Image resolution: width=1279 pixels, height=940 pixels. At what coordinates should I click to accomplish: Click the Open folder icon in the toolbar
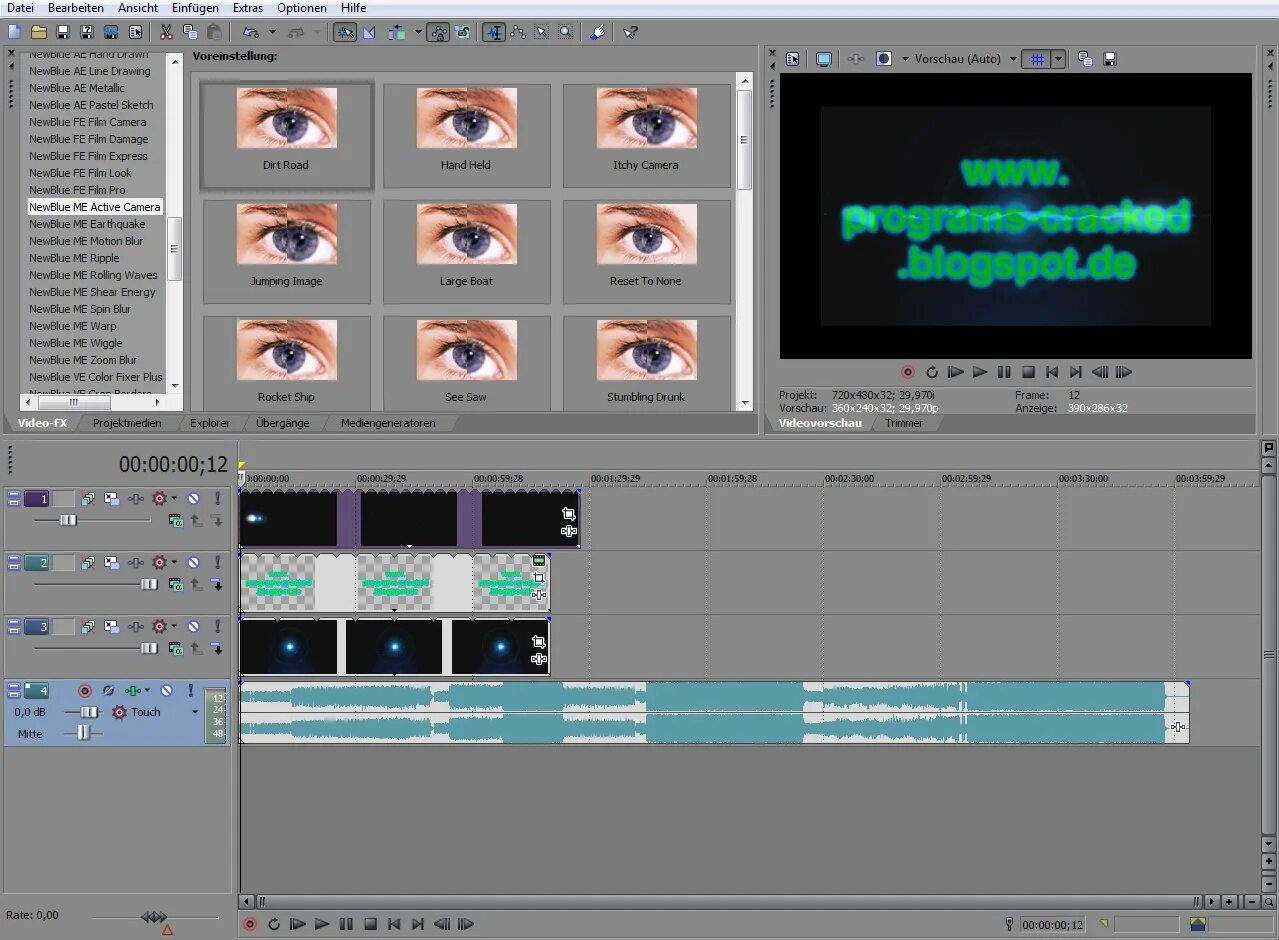pos(38,32)
